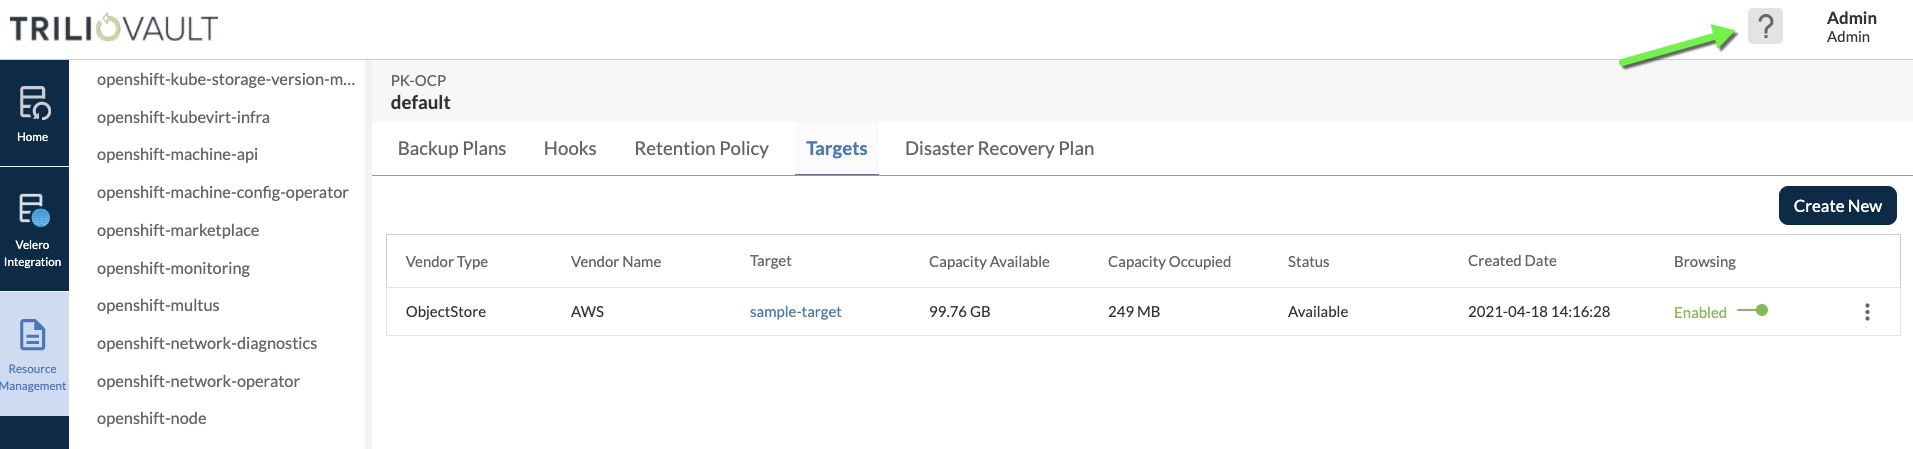
Task: Go to Disaster Recovery Plan tab
Action: (998, 149)
